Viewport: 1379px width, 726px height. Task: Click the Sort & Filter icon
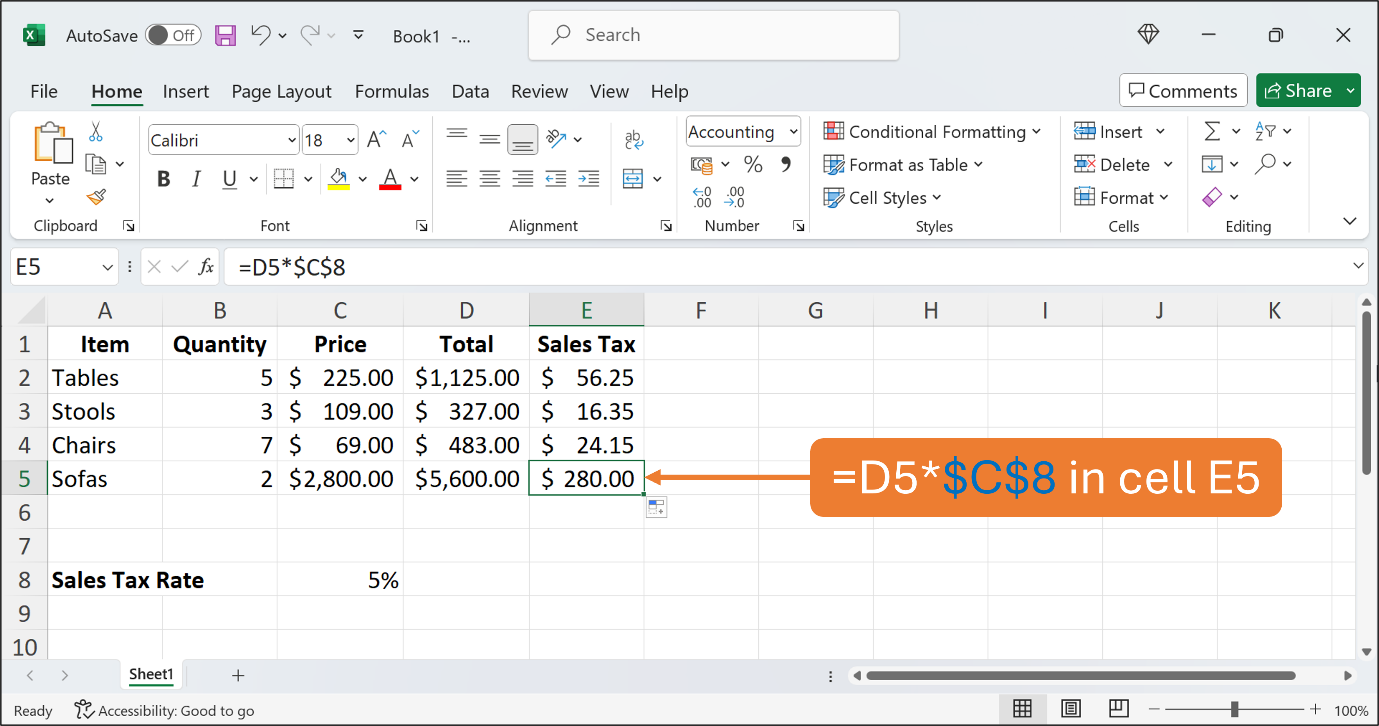[x=1265, y=131]
